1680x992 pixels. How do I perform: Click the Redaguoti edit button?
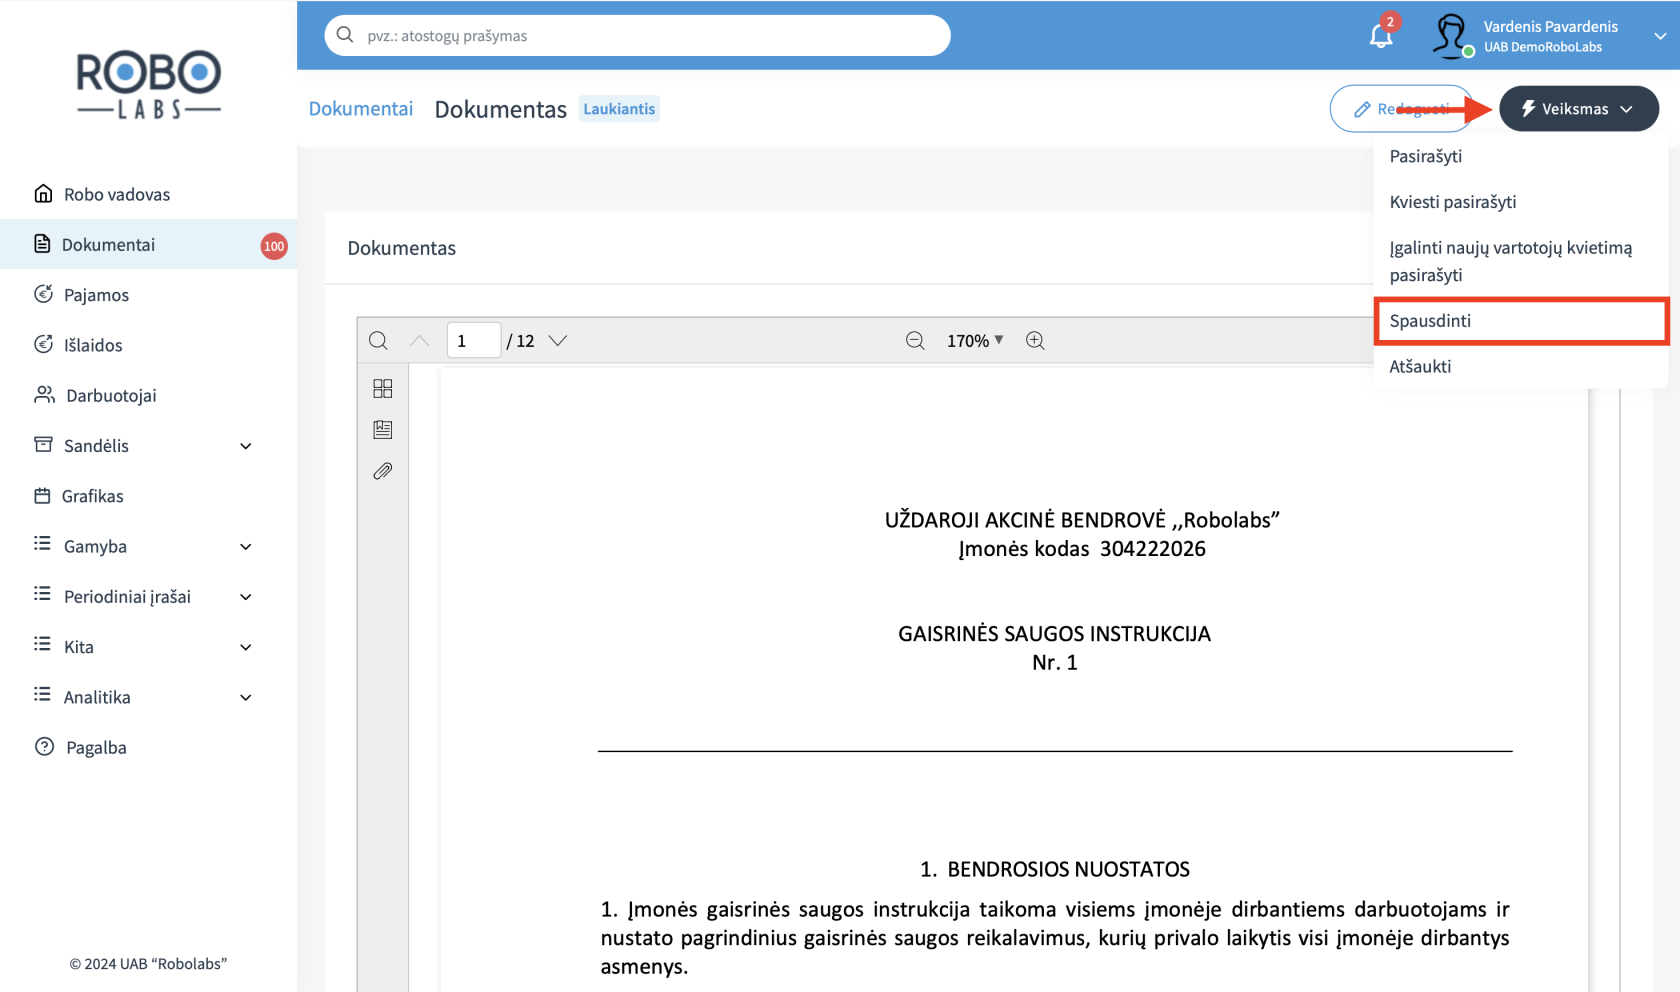(x=1402, y=108)
